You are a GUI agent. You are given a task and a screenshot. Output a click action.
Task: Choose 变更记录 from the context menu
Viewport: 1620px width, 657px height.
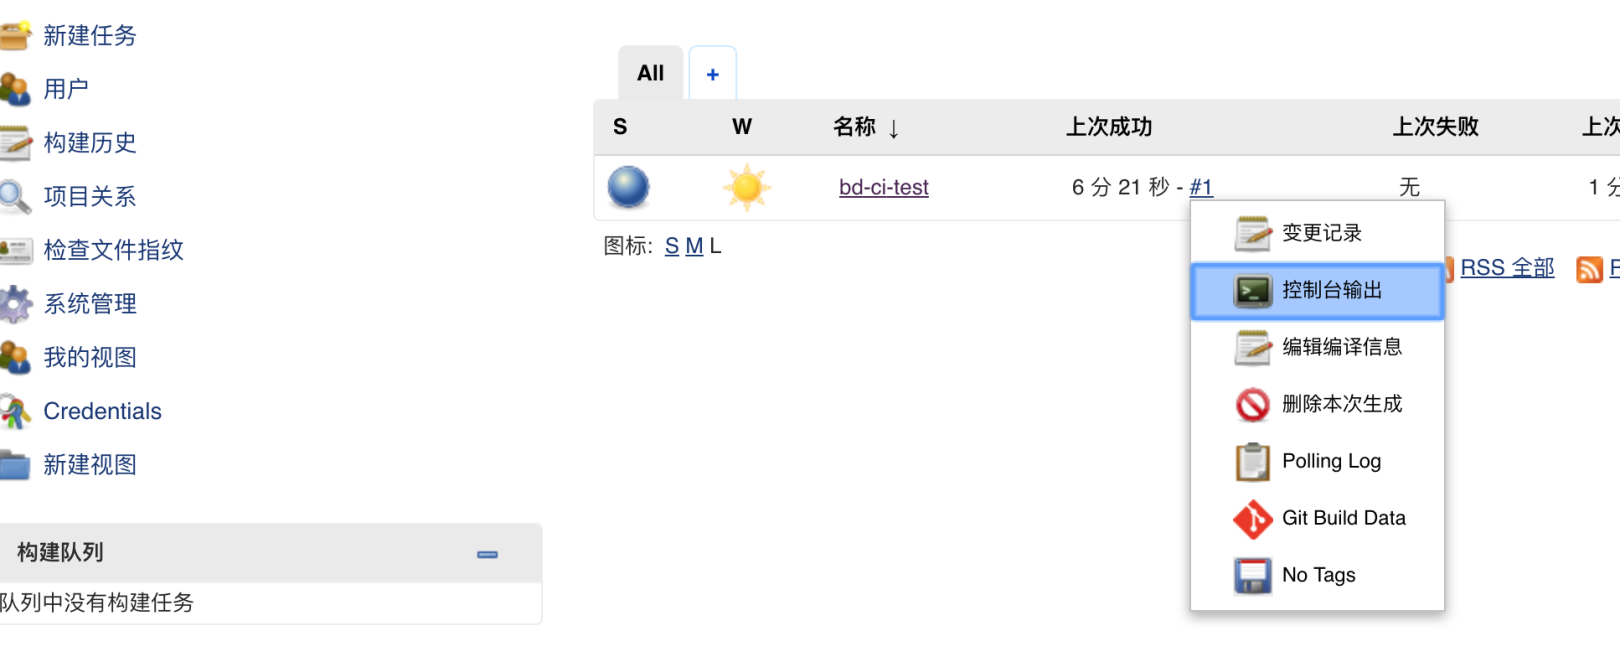[x=1321, y=233]
